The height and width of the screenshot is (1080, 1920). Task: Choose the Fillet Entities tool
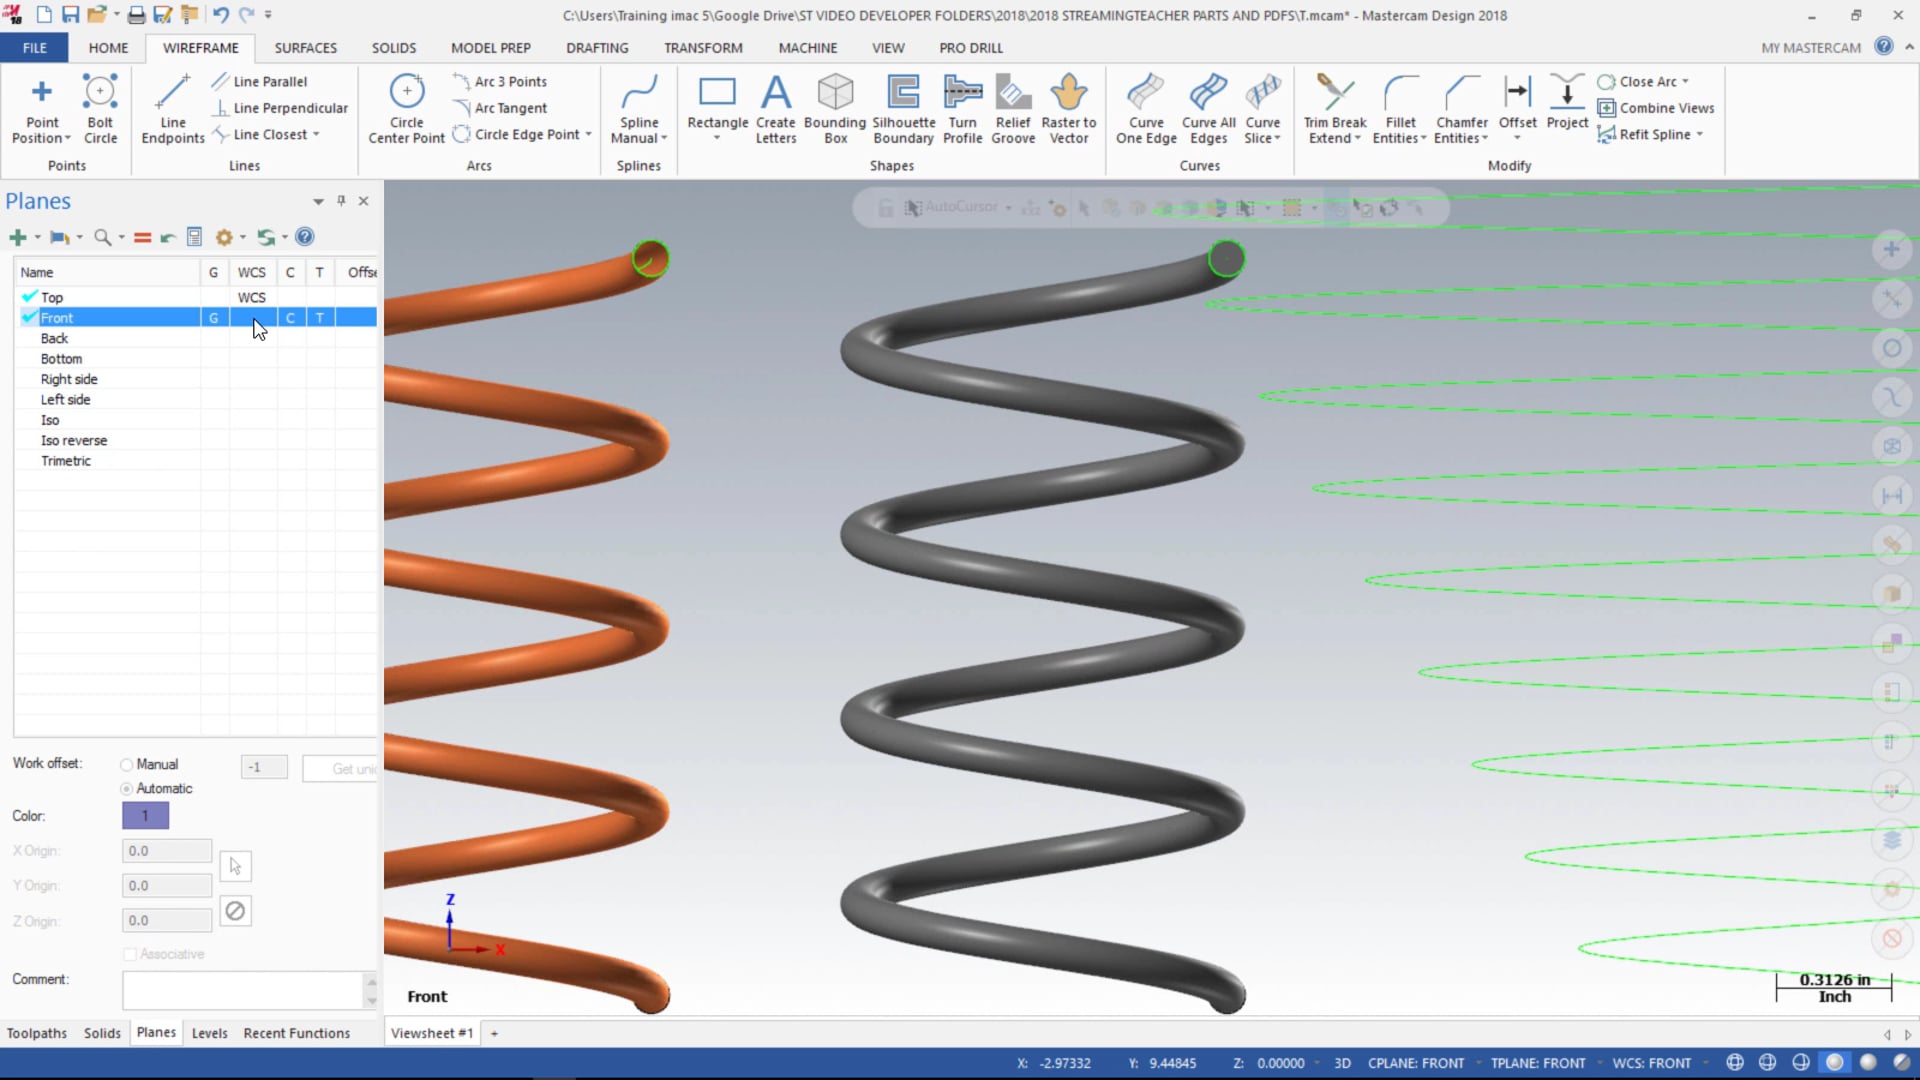click(x=1400, y=108)
